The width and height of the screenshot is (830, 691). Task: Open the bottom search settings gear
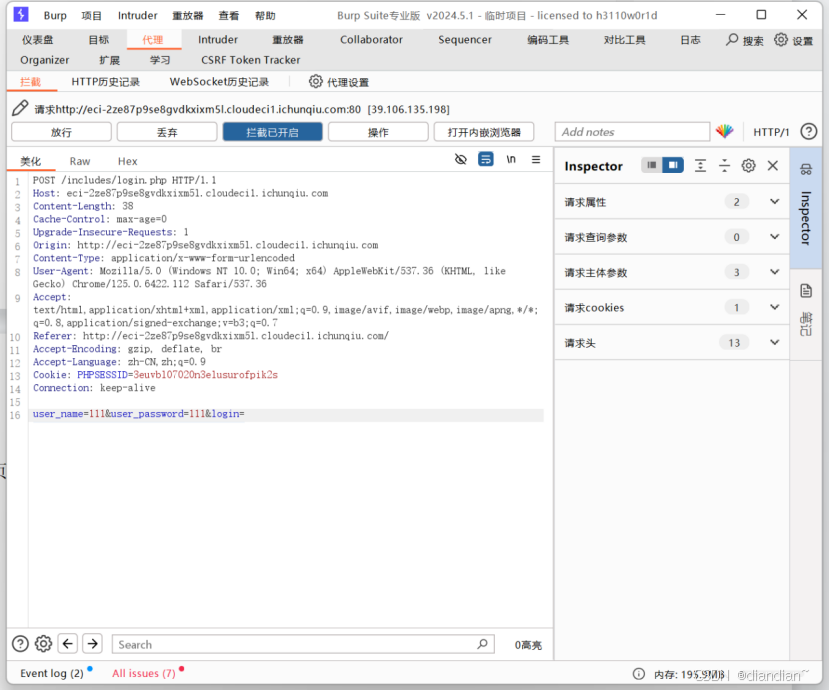pyautogui.click(x=43, y=643)
